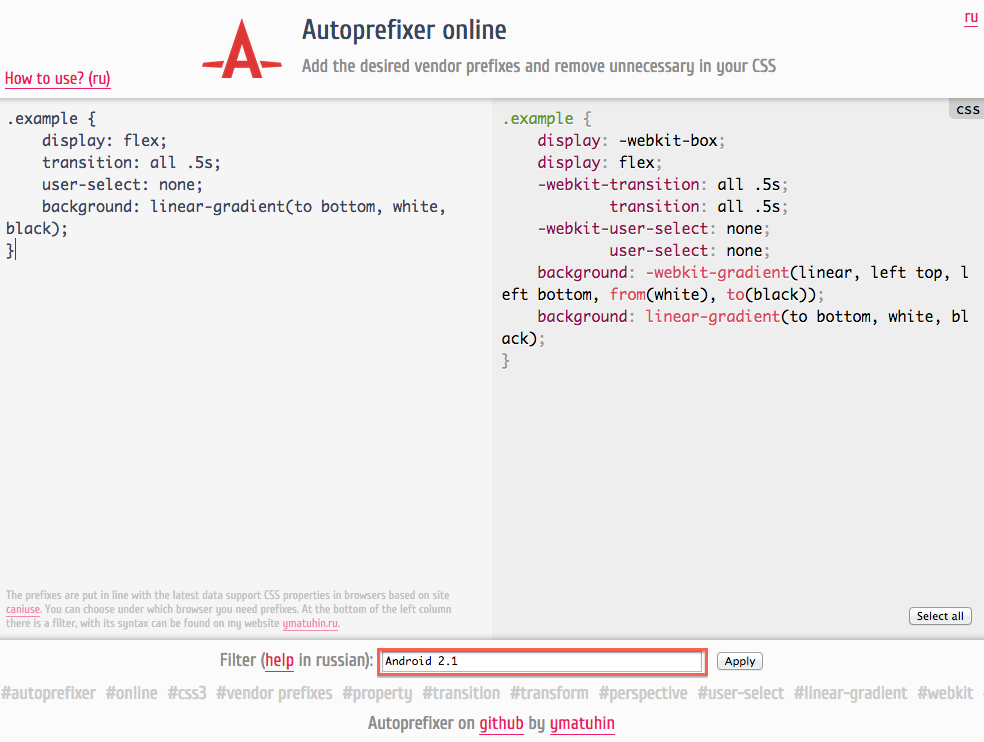This screenshot has width=984, height=742.
Task: Click the 'Autoprefixer online' heading
Action: click(404, 30)
